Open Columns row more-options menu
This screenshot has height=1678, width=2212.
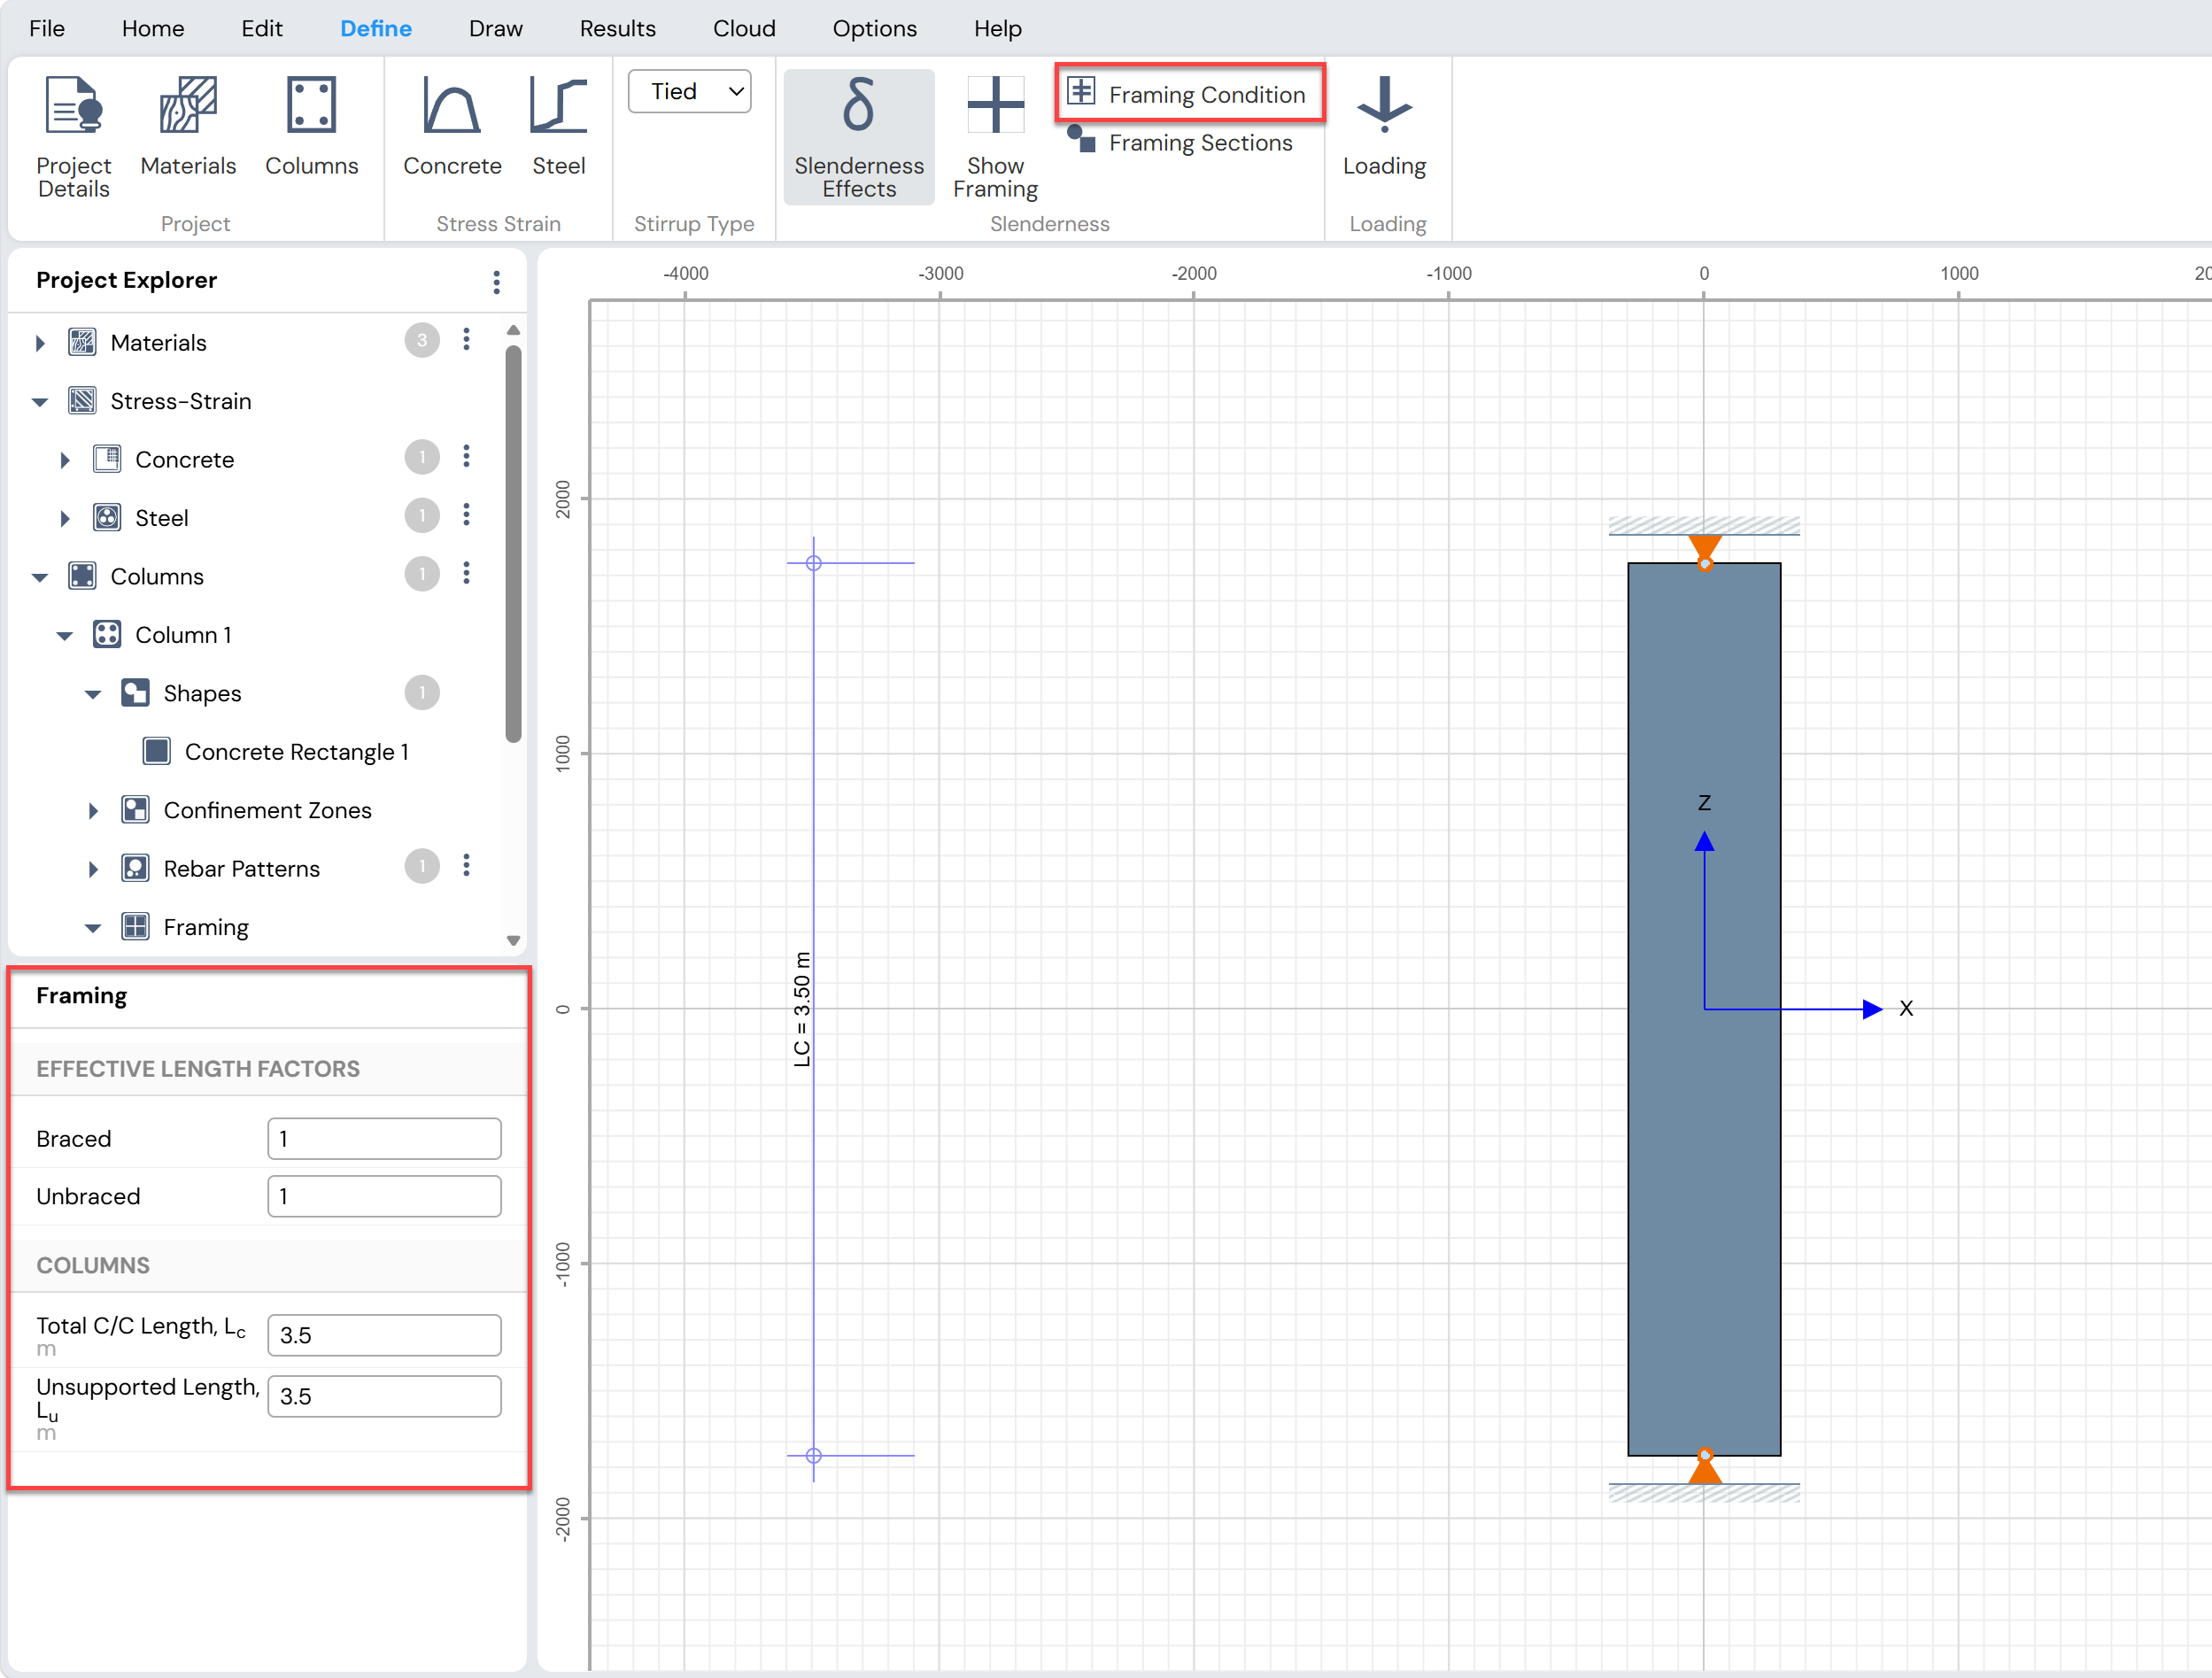pyautogui.click(x=466, y=574)
